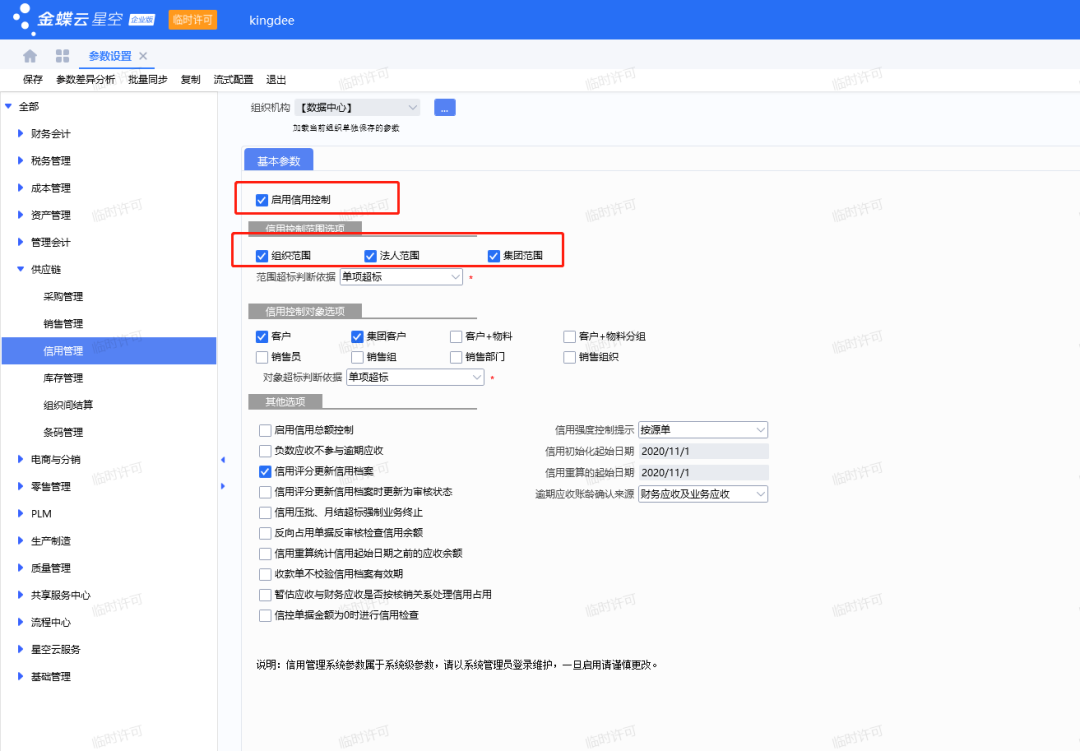1080x751 pixels.
Task: Switch to 参数设置 tab
Action: 110,56
